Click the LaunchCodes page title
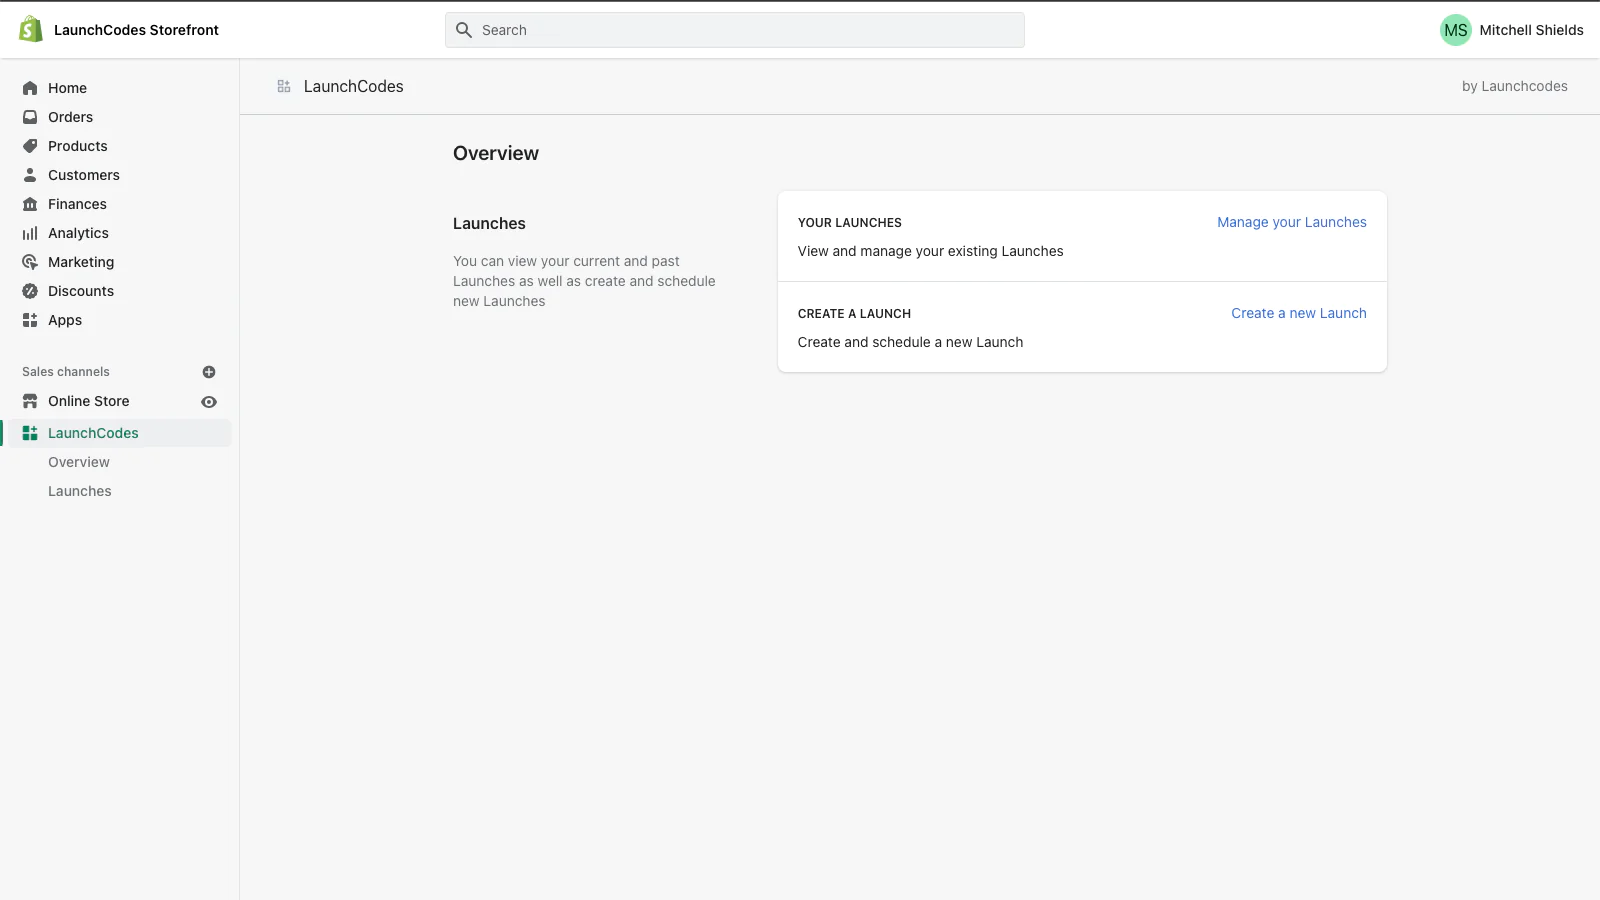The height and width of the screenshot is (900, 1600). tap(354, 87)
